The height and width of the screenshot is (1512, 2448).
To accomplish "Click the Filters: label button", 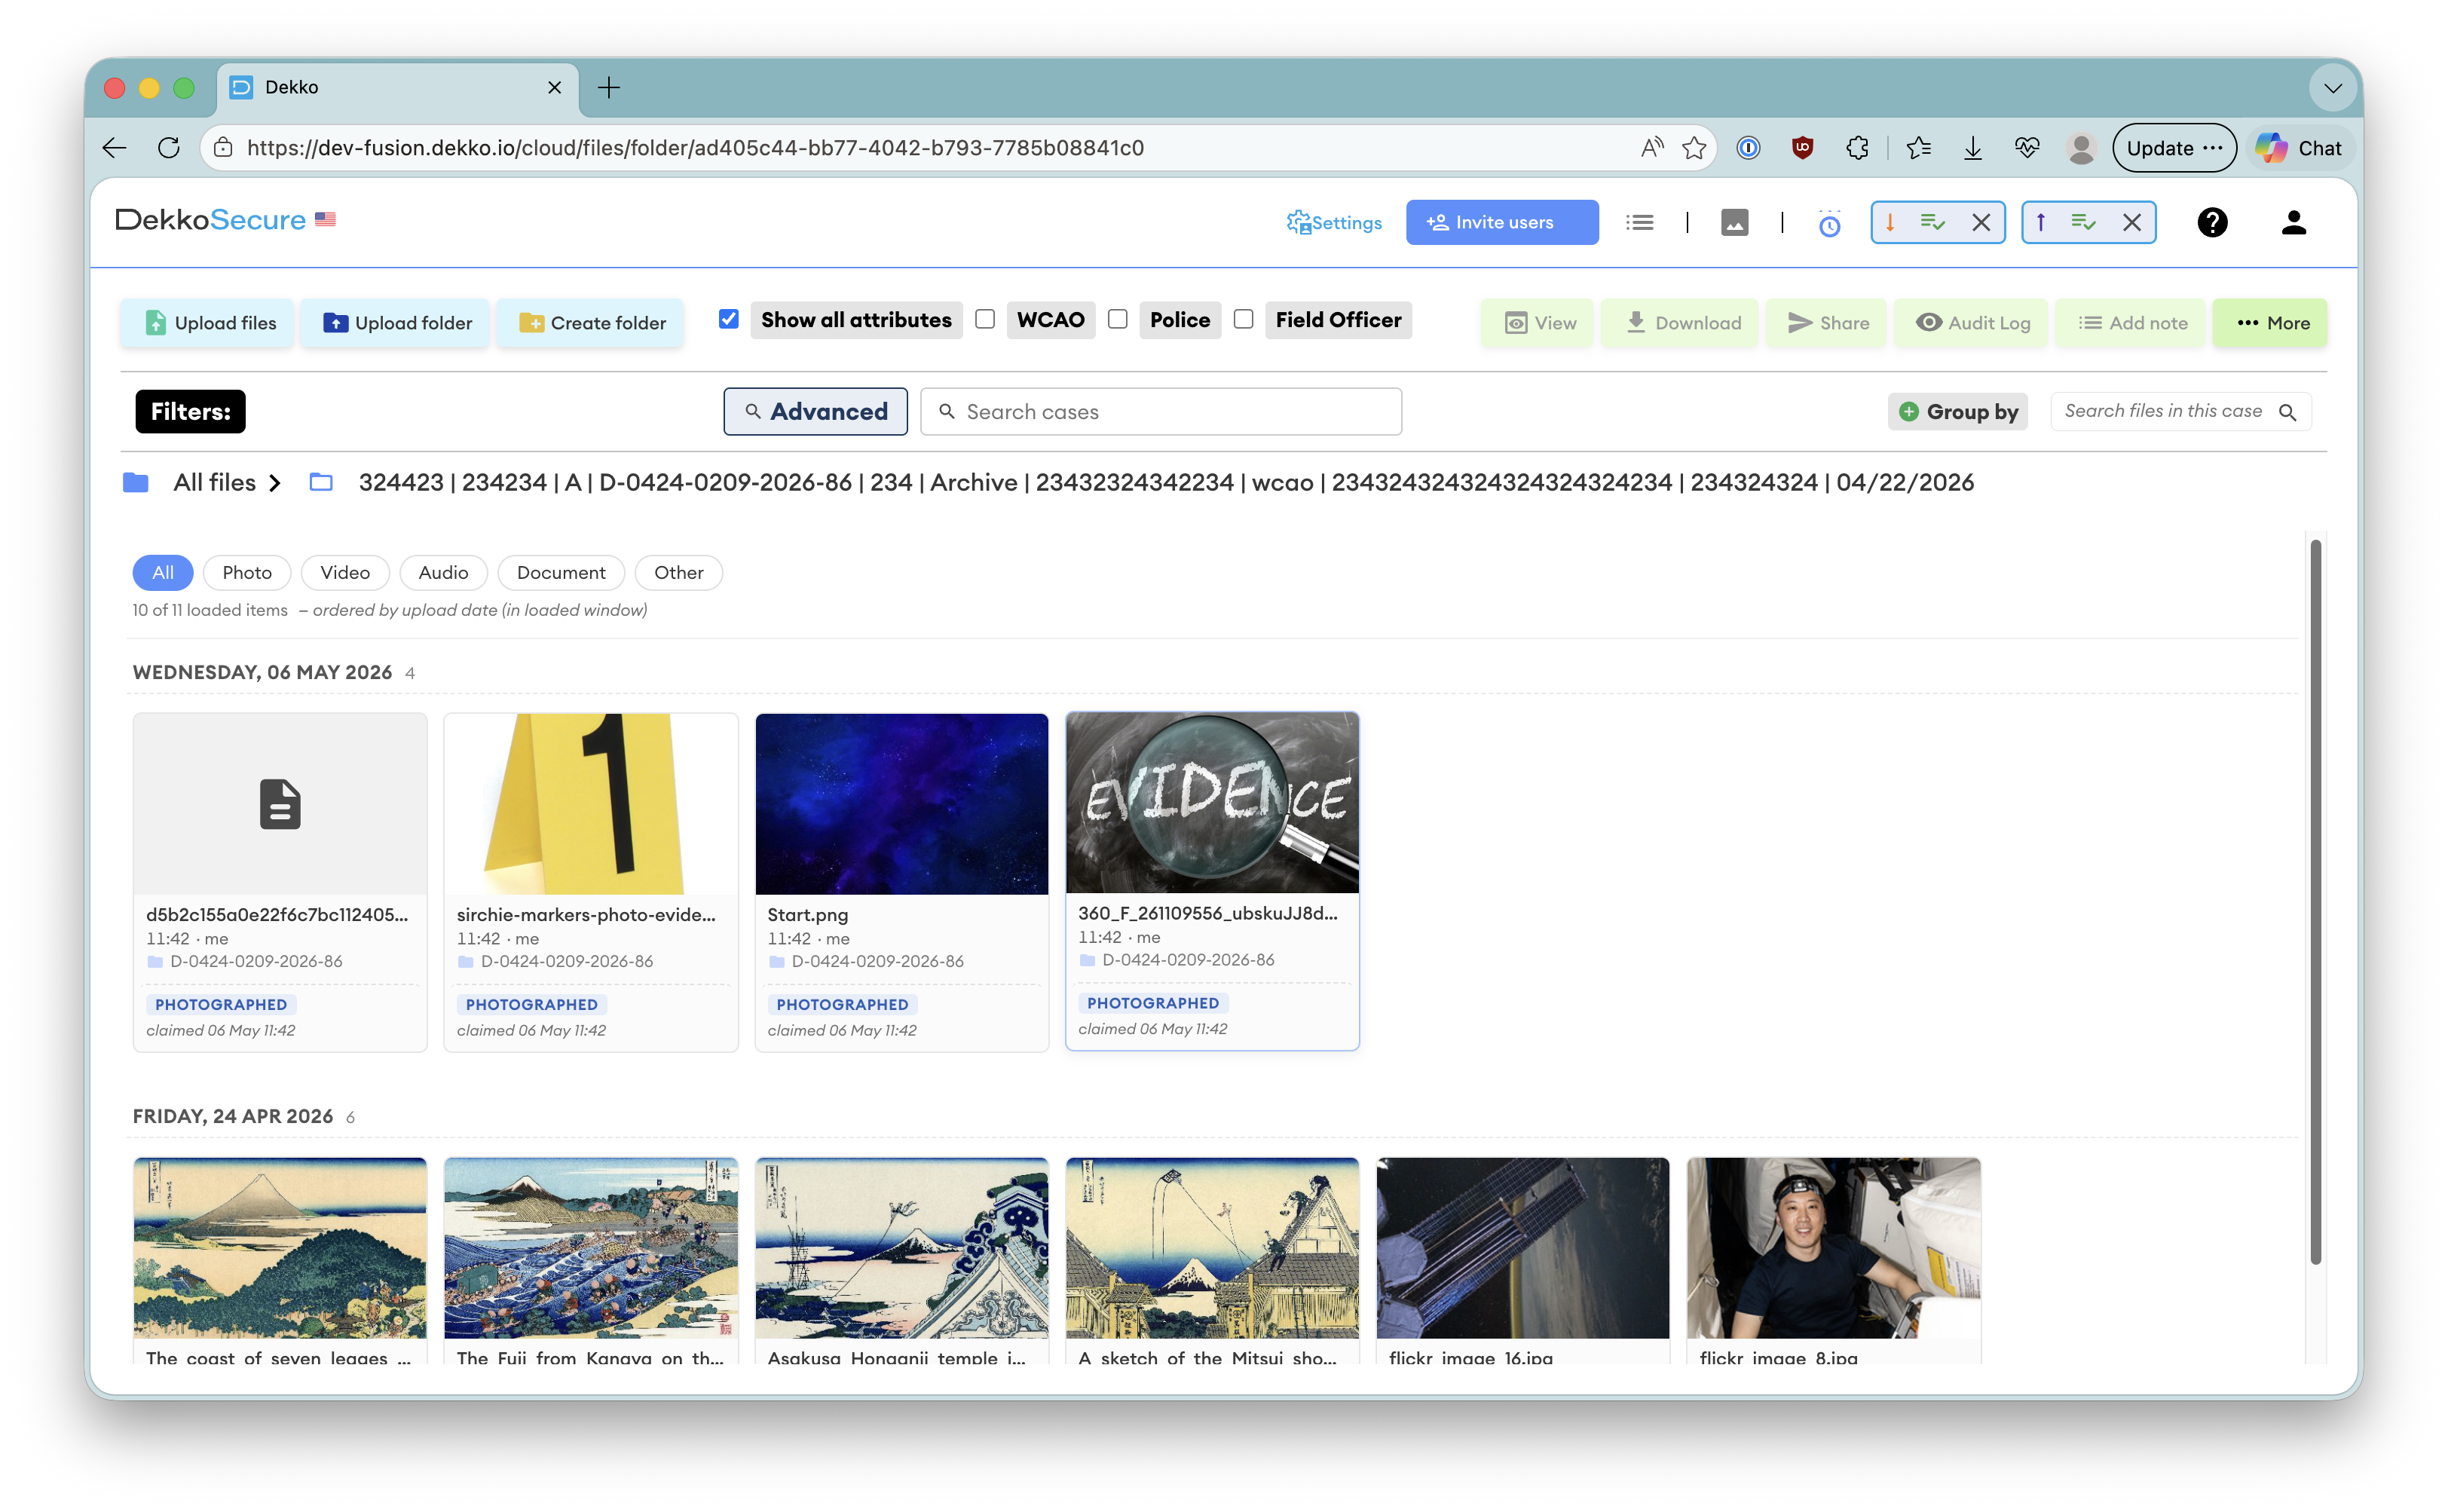I will [x=191, y=412].
